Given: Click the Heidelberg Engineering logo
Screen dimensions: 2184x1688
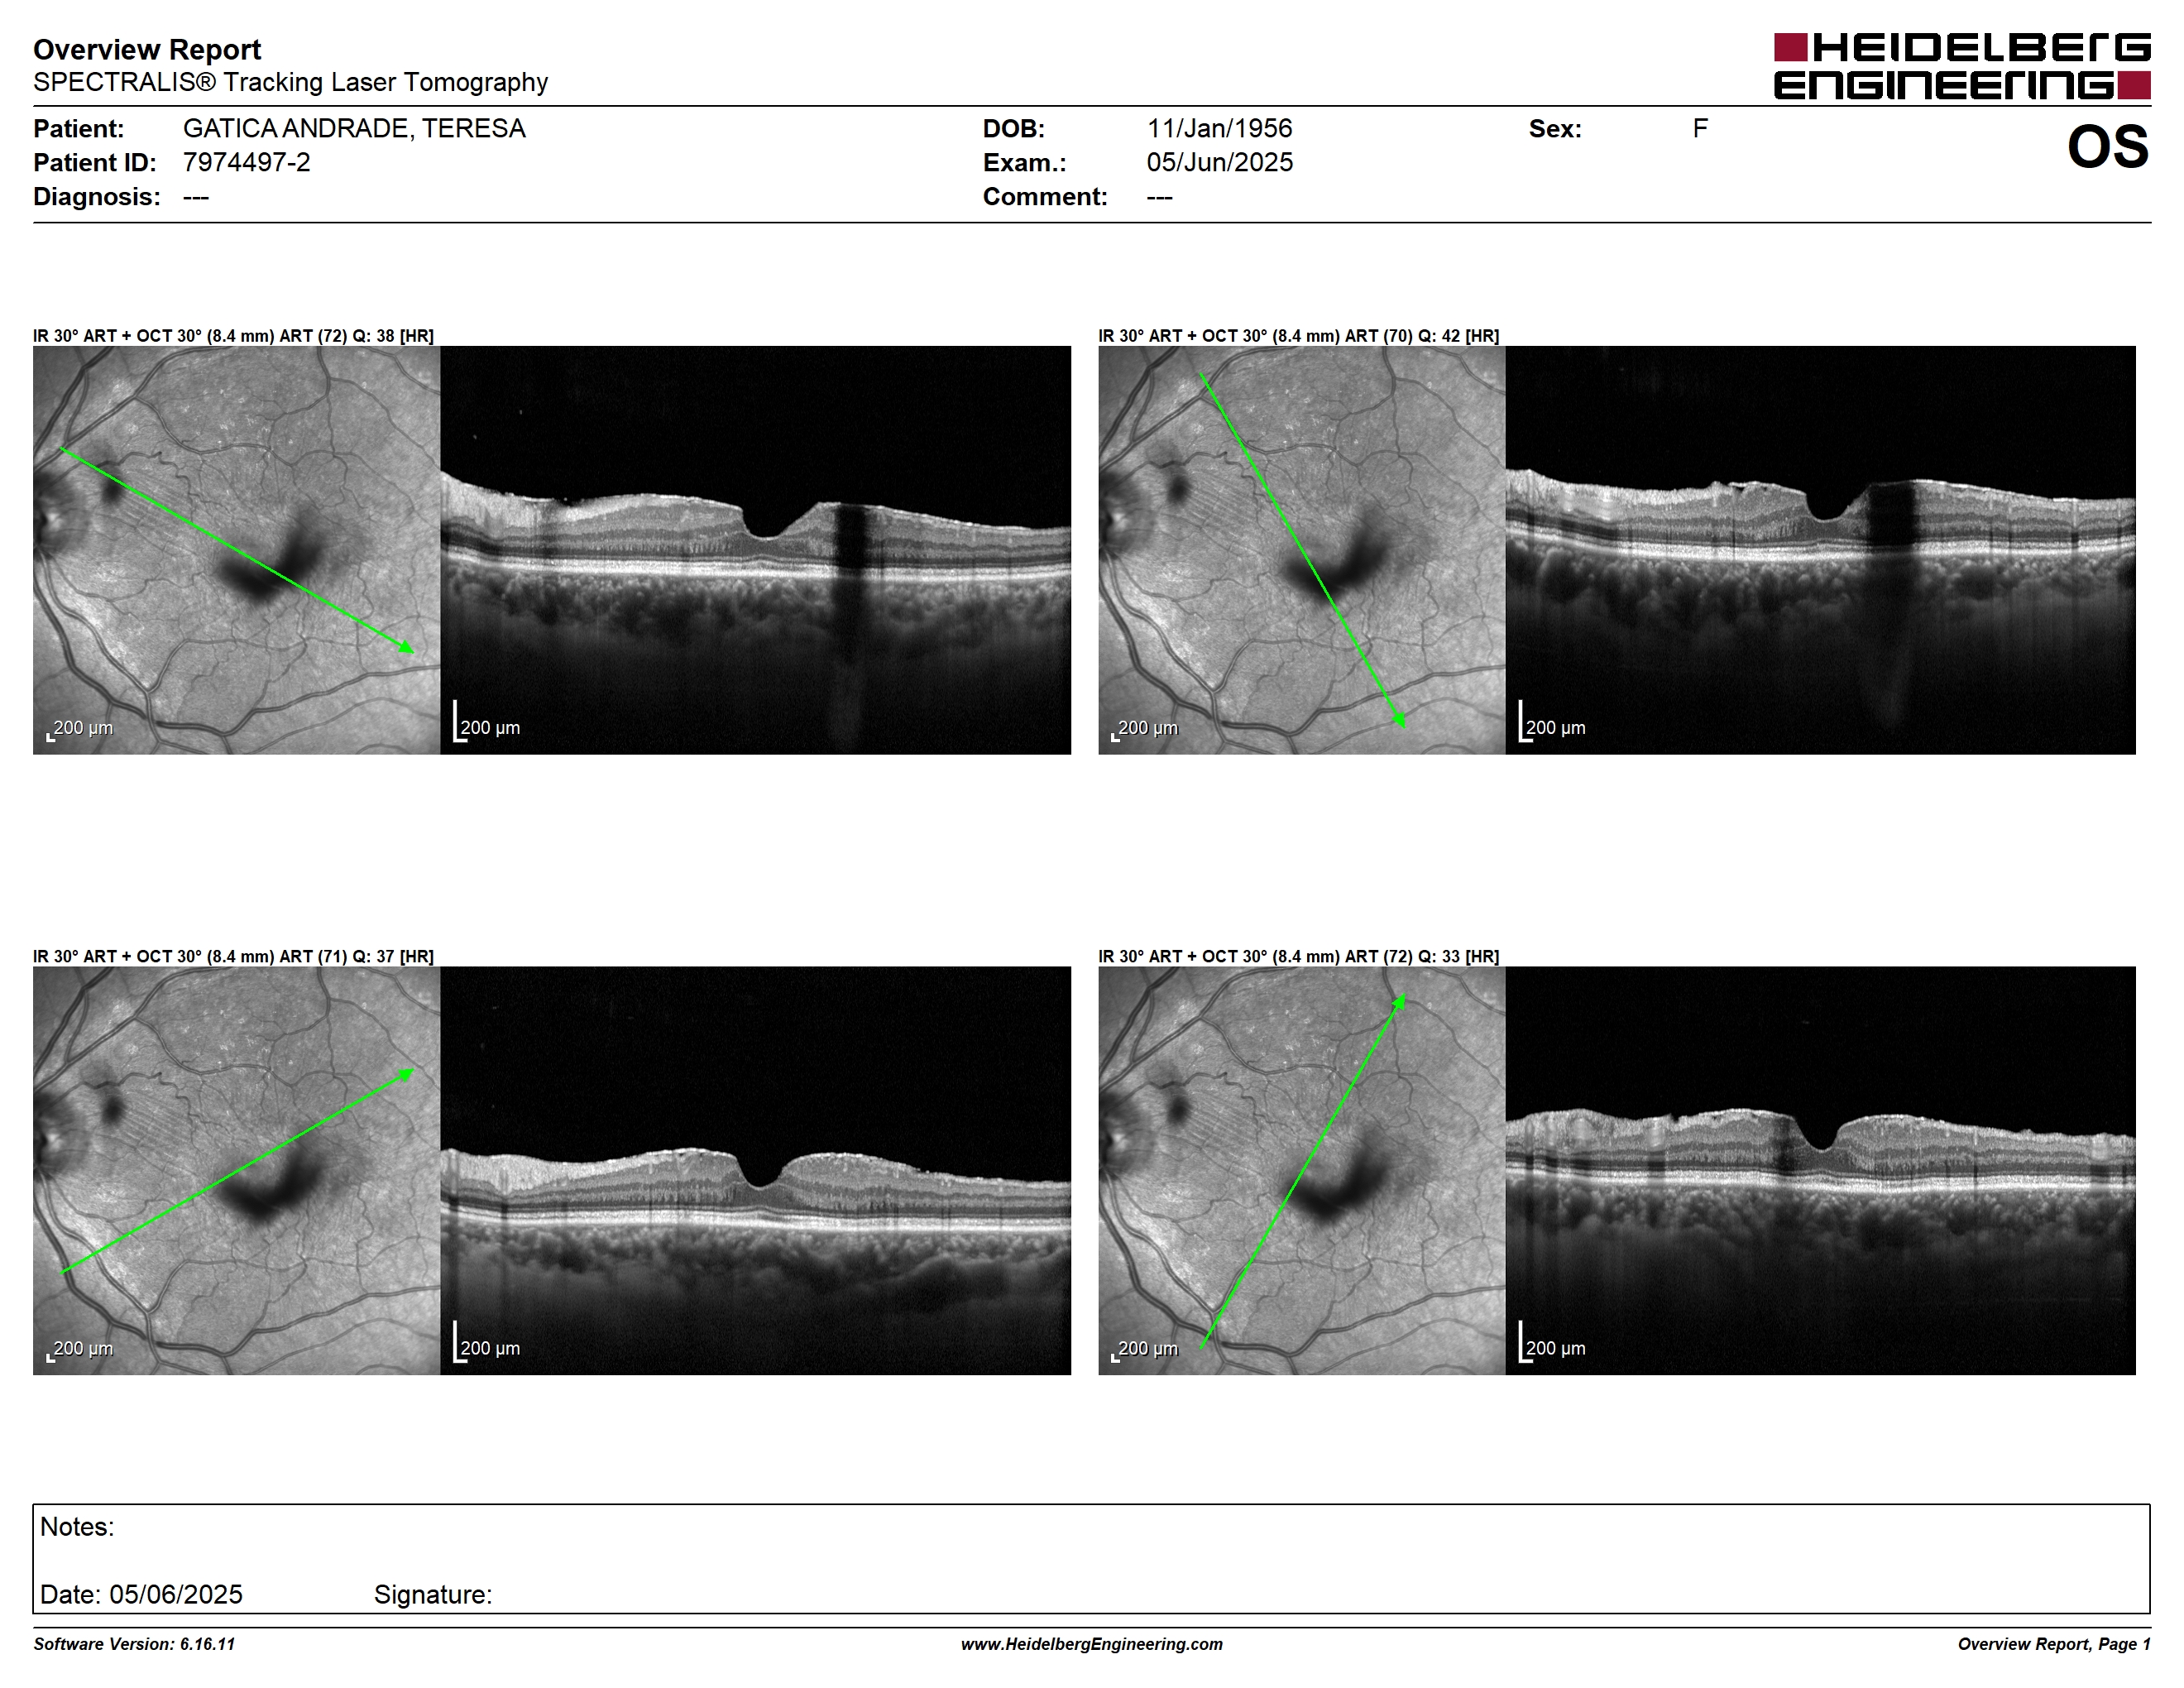Looking at the screenshot, I should [1962, 66].
